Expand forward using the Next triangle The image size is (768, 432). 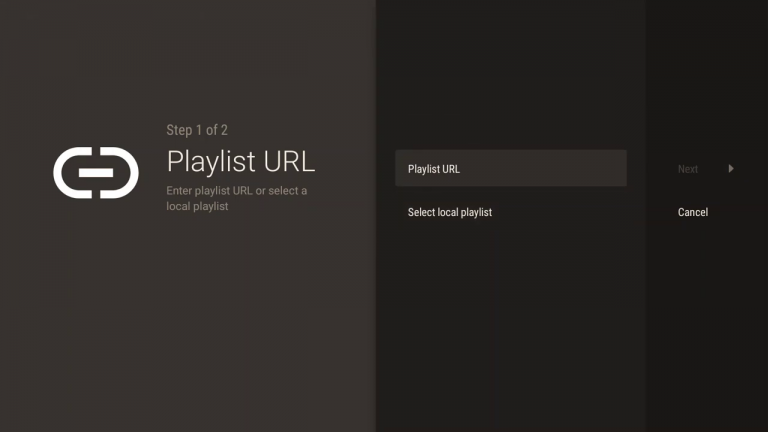(x=731, y=169)
